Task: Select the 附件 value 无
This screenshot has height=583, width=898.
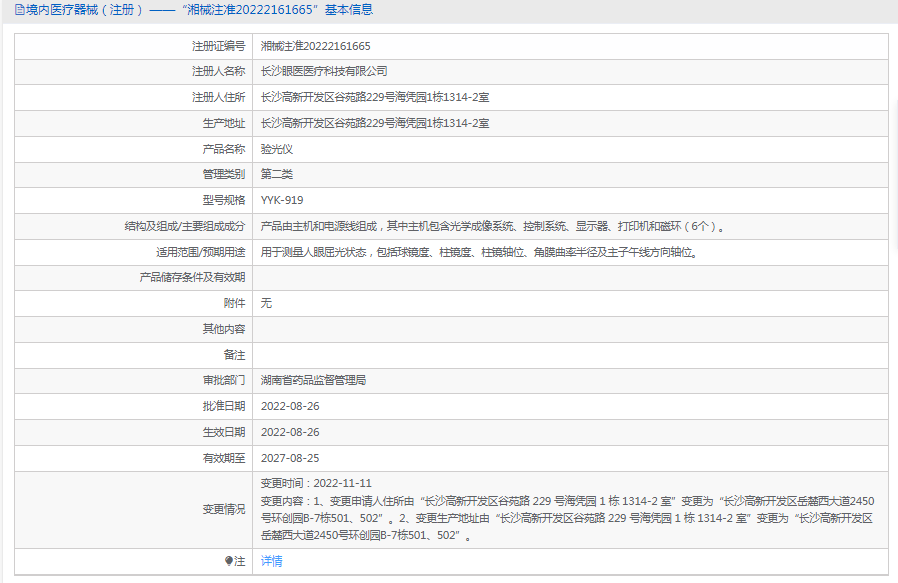Action: (x=266, y=304)
